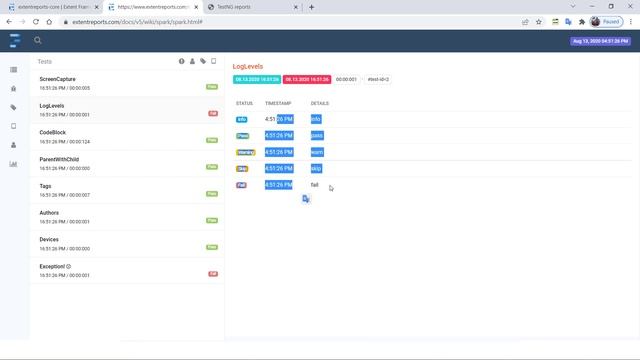The height and width of the screenshot is (360, 640).
Task: Open the search icon in header
Action: point(38,40)
